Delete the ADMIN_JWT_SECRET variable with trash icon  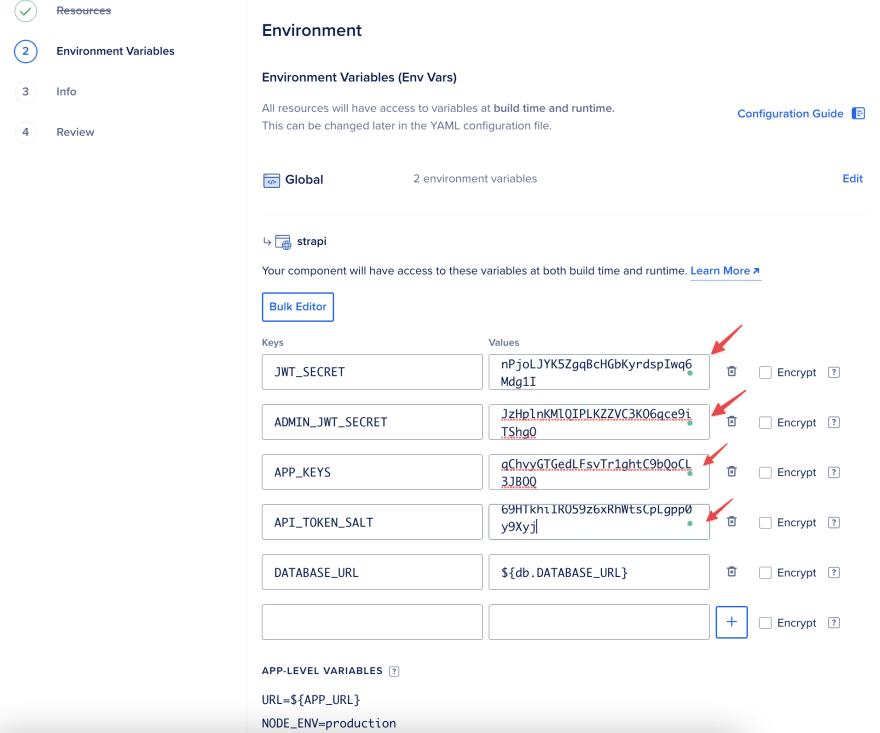(x=731, y=422)
